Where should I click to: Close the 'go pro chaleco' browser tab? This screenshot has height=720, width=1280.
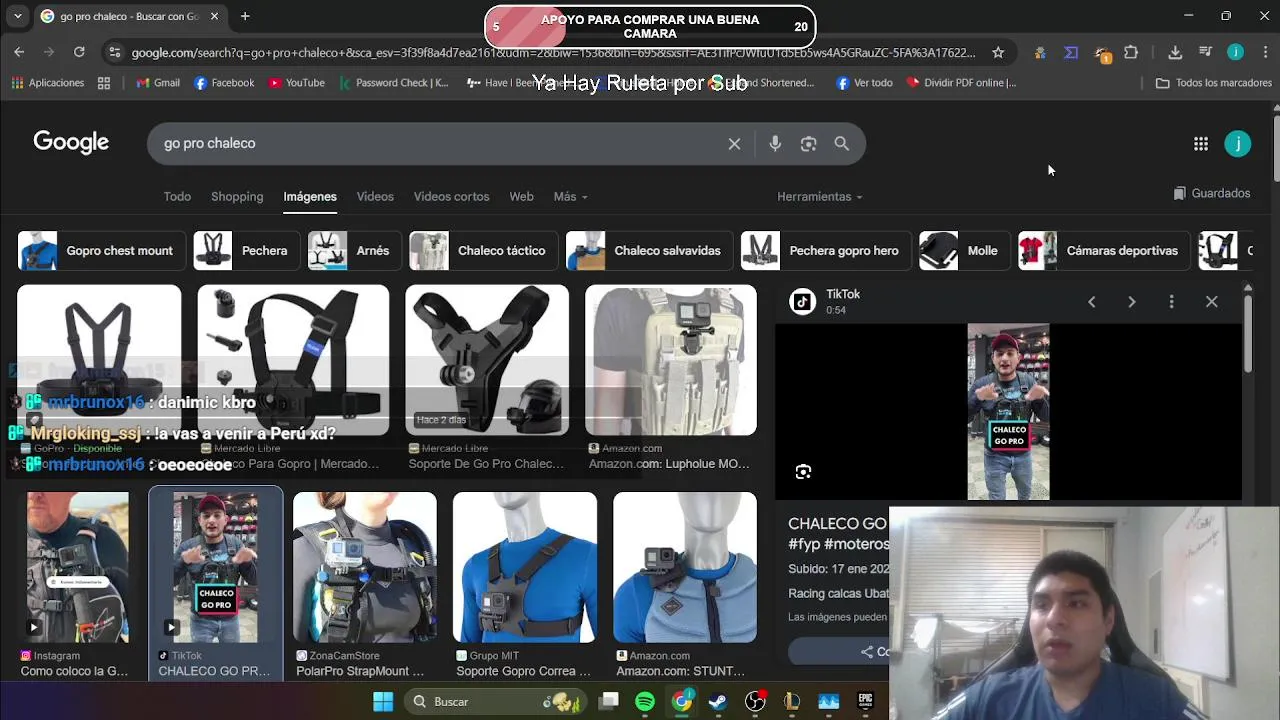coord(214,16)
